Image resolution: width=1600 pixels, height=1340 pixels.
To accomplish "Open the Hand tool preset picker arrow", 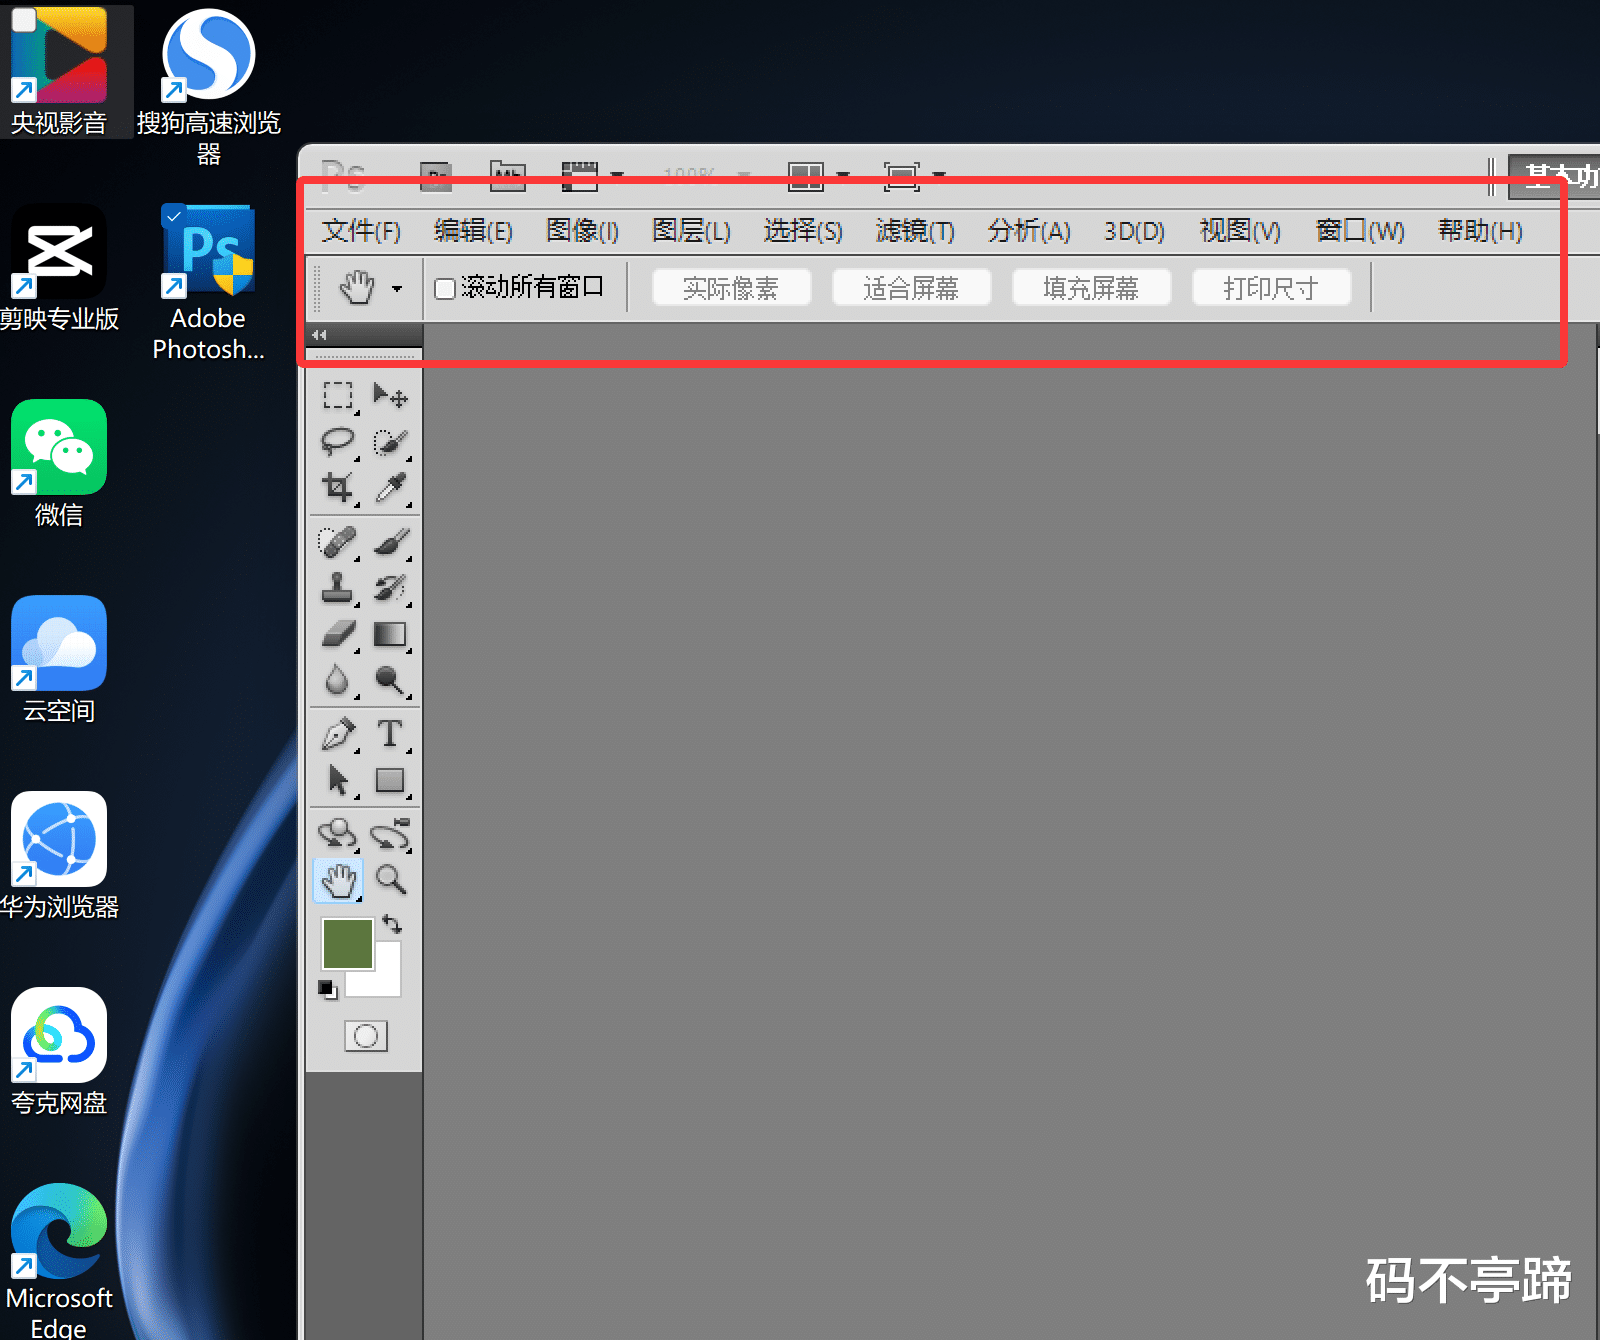I will (397, 289).
